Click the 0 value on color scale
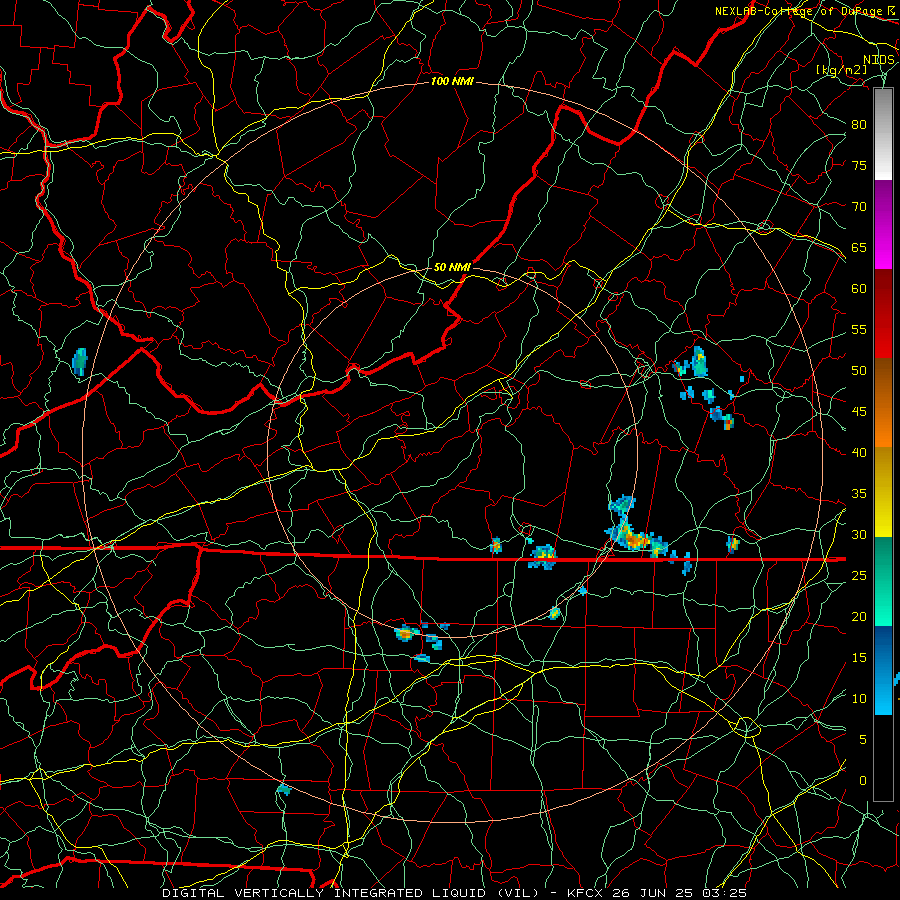Screen dimensions: 900x900 click(863, 781)
